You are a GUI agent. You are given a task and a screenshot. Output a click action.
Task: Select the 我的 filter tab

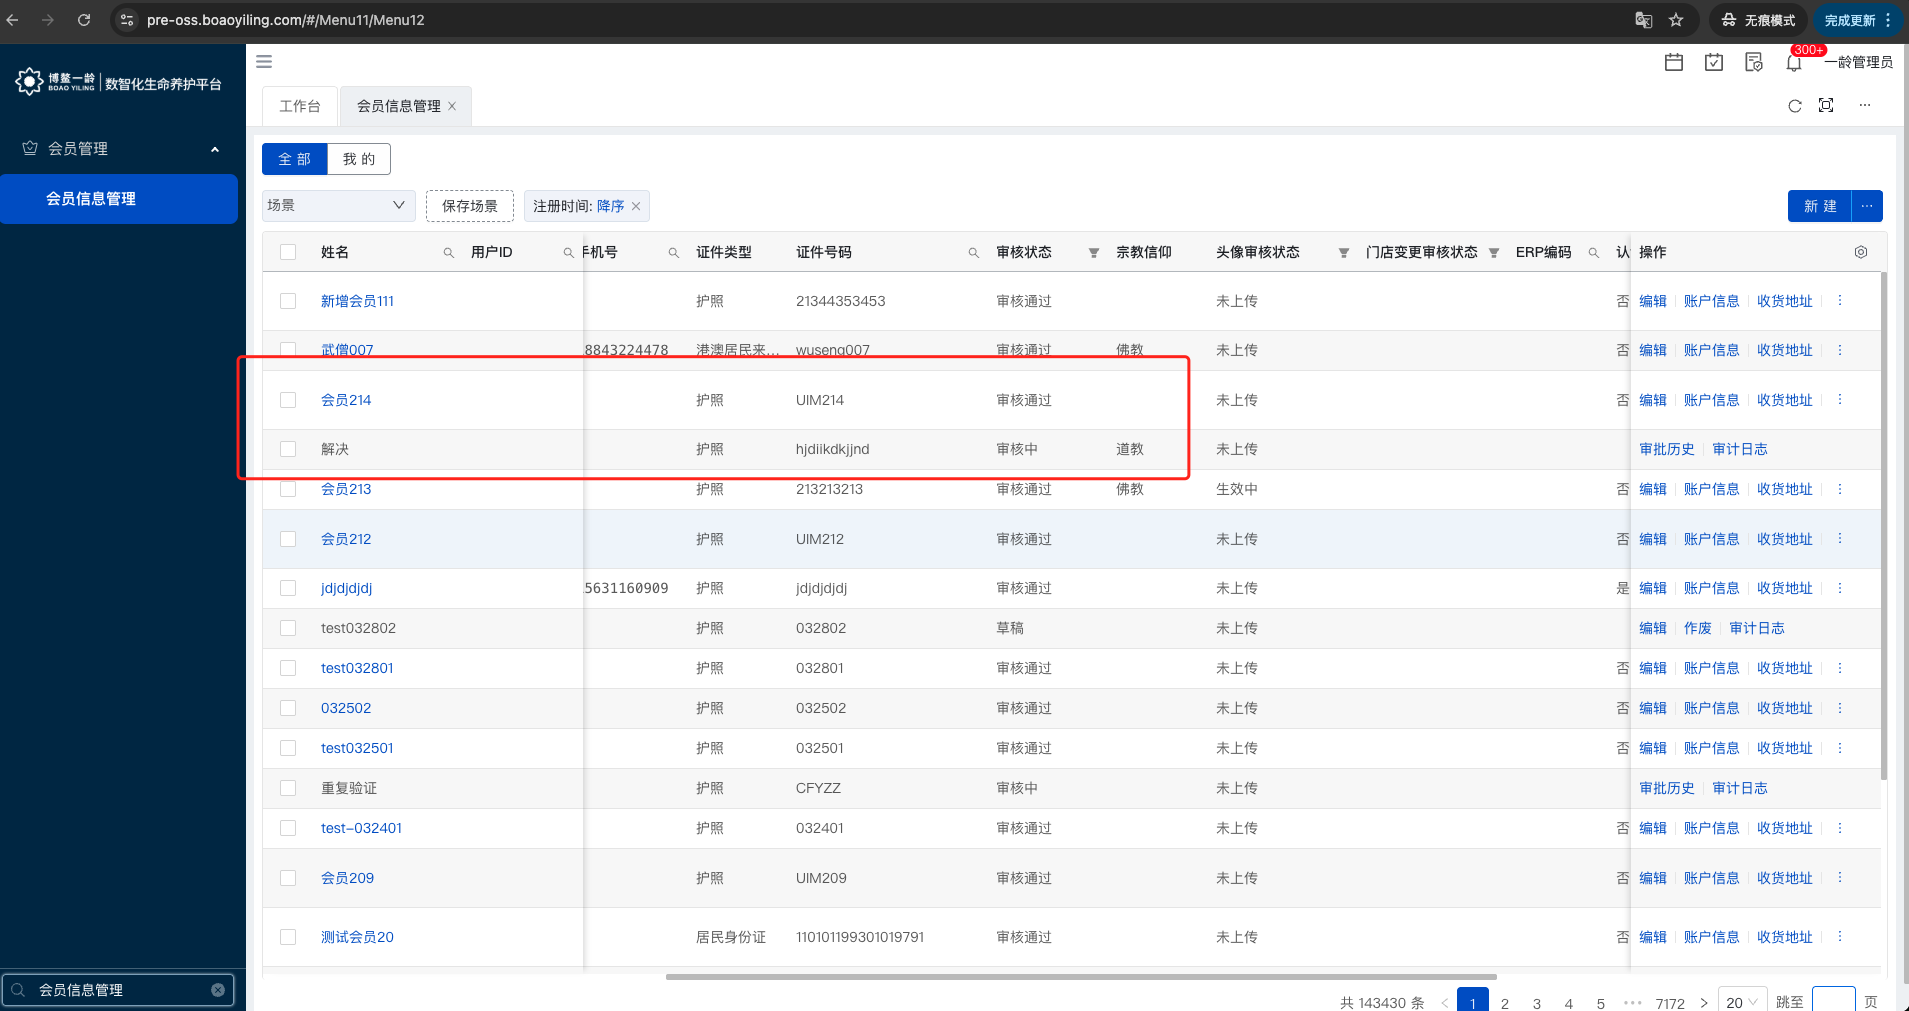(359, 159)
